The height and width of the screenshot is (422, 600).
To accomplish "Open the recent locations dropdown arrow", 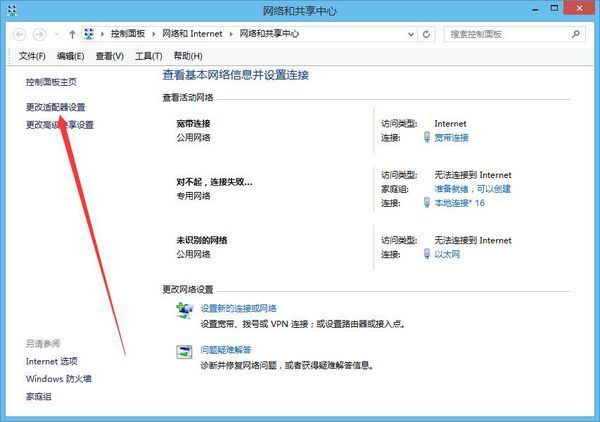I will [57, 34].
